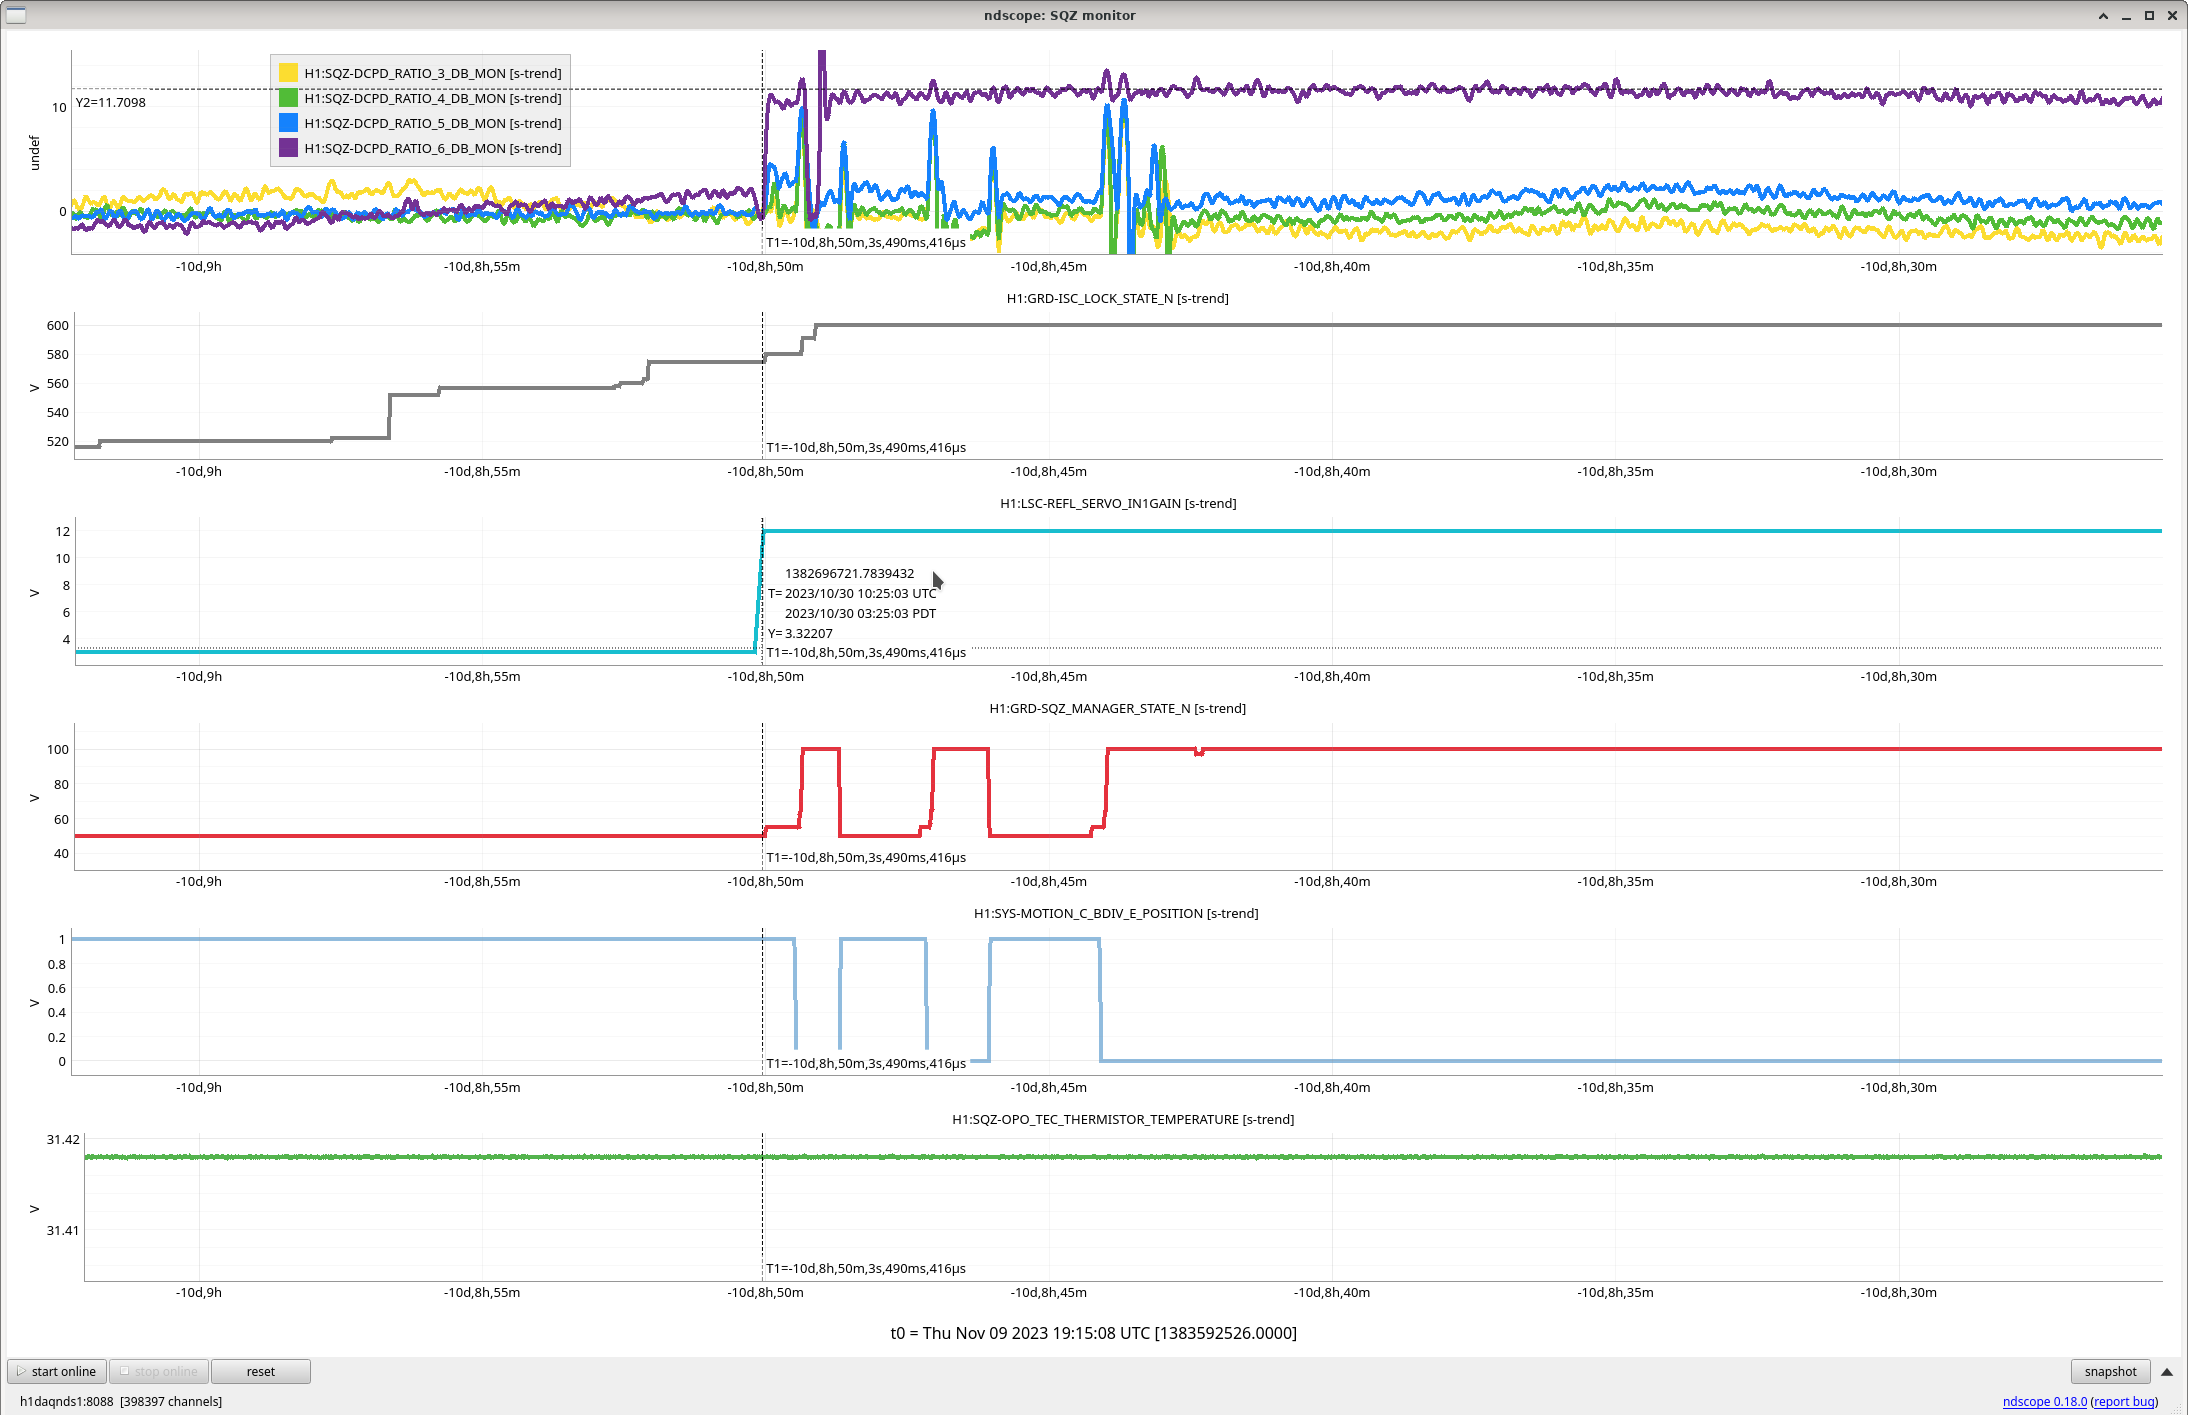Click the blue RATIO_5_DB_MON legend swatch

(x=288, y=123)
